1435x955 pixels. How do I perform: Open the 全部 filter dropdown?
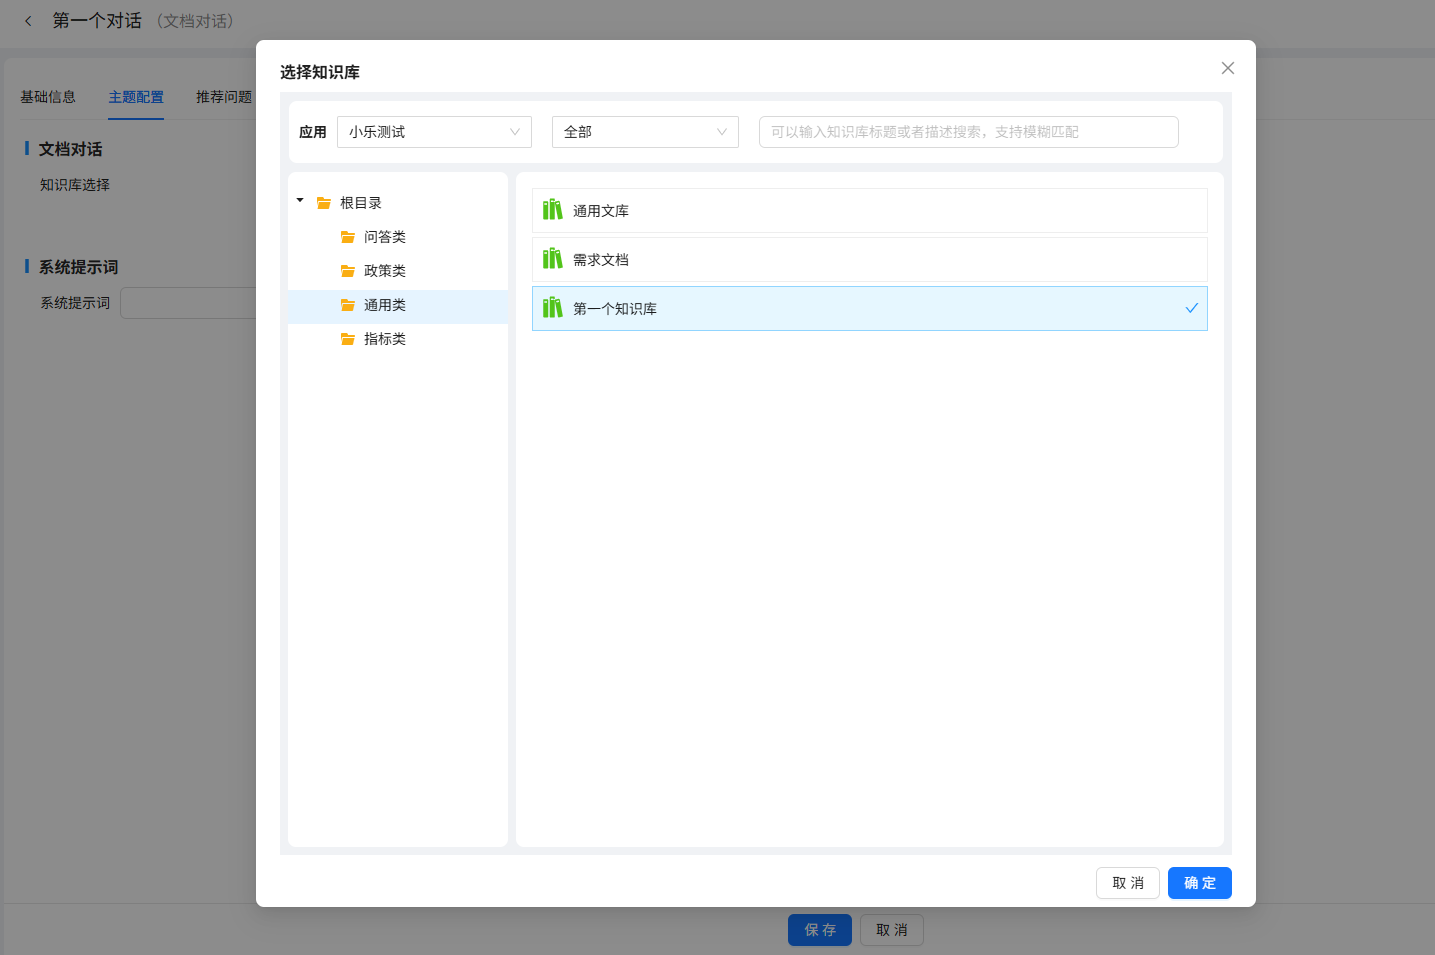coord(645,132)
